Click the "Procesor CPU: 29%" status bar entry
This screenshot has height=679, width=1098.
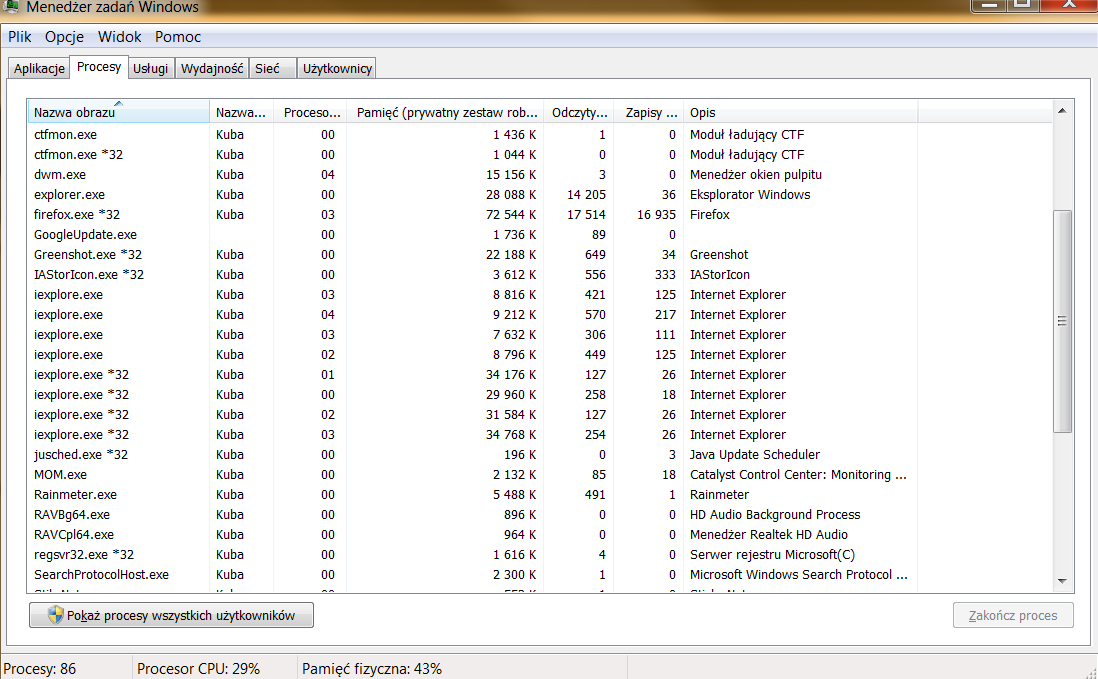198,668
